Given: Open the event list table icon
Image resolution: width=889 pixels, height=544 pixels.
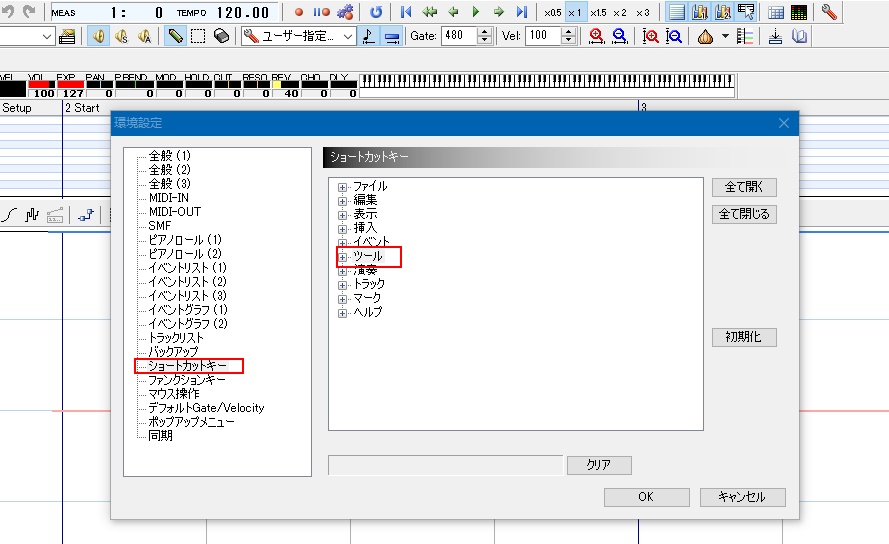Looking at the screenshot, I should (x=776, y=12).
